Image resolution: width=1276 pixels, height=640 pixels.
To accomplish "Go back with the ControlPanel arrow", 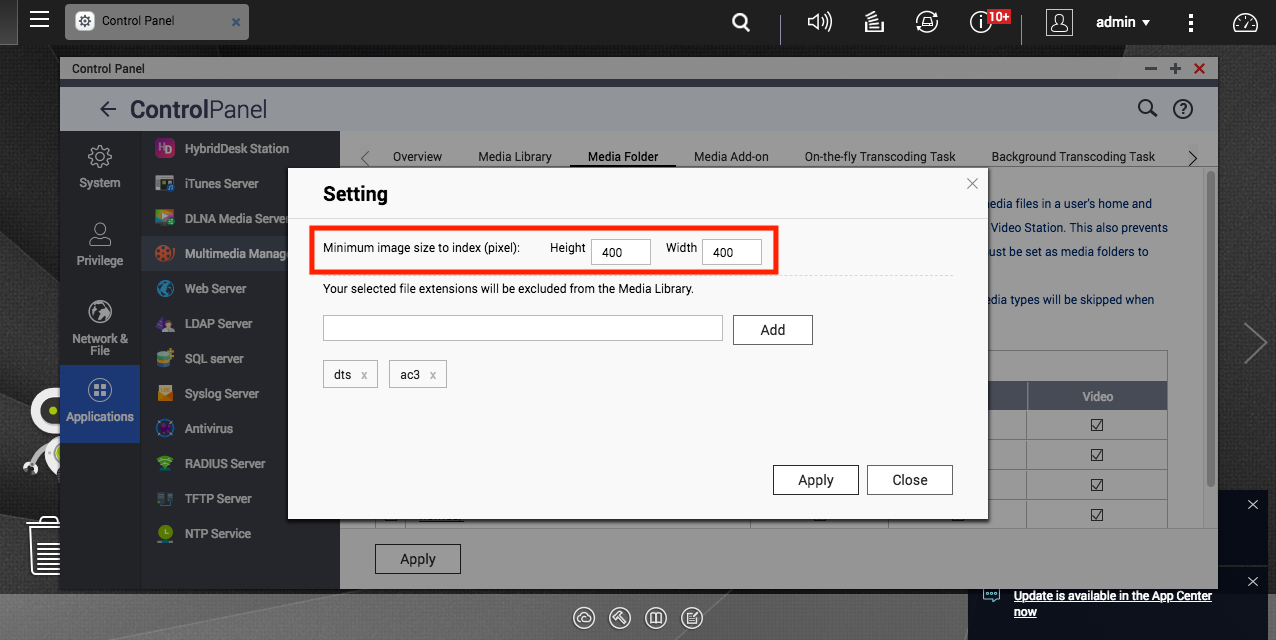I will click(107, 109).
